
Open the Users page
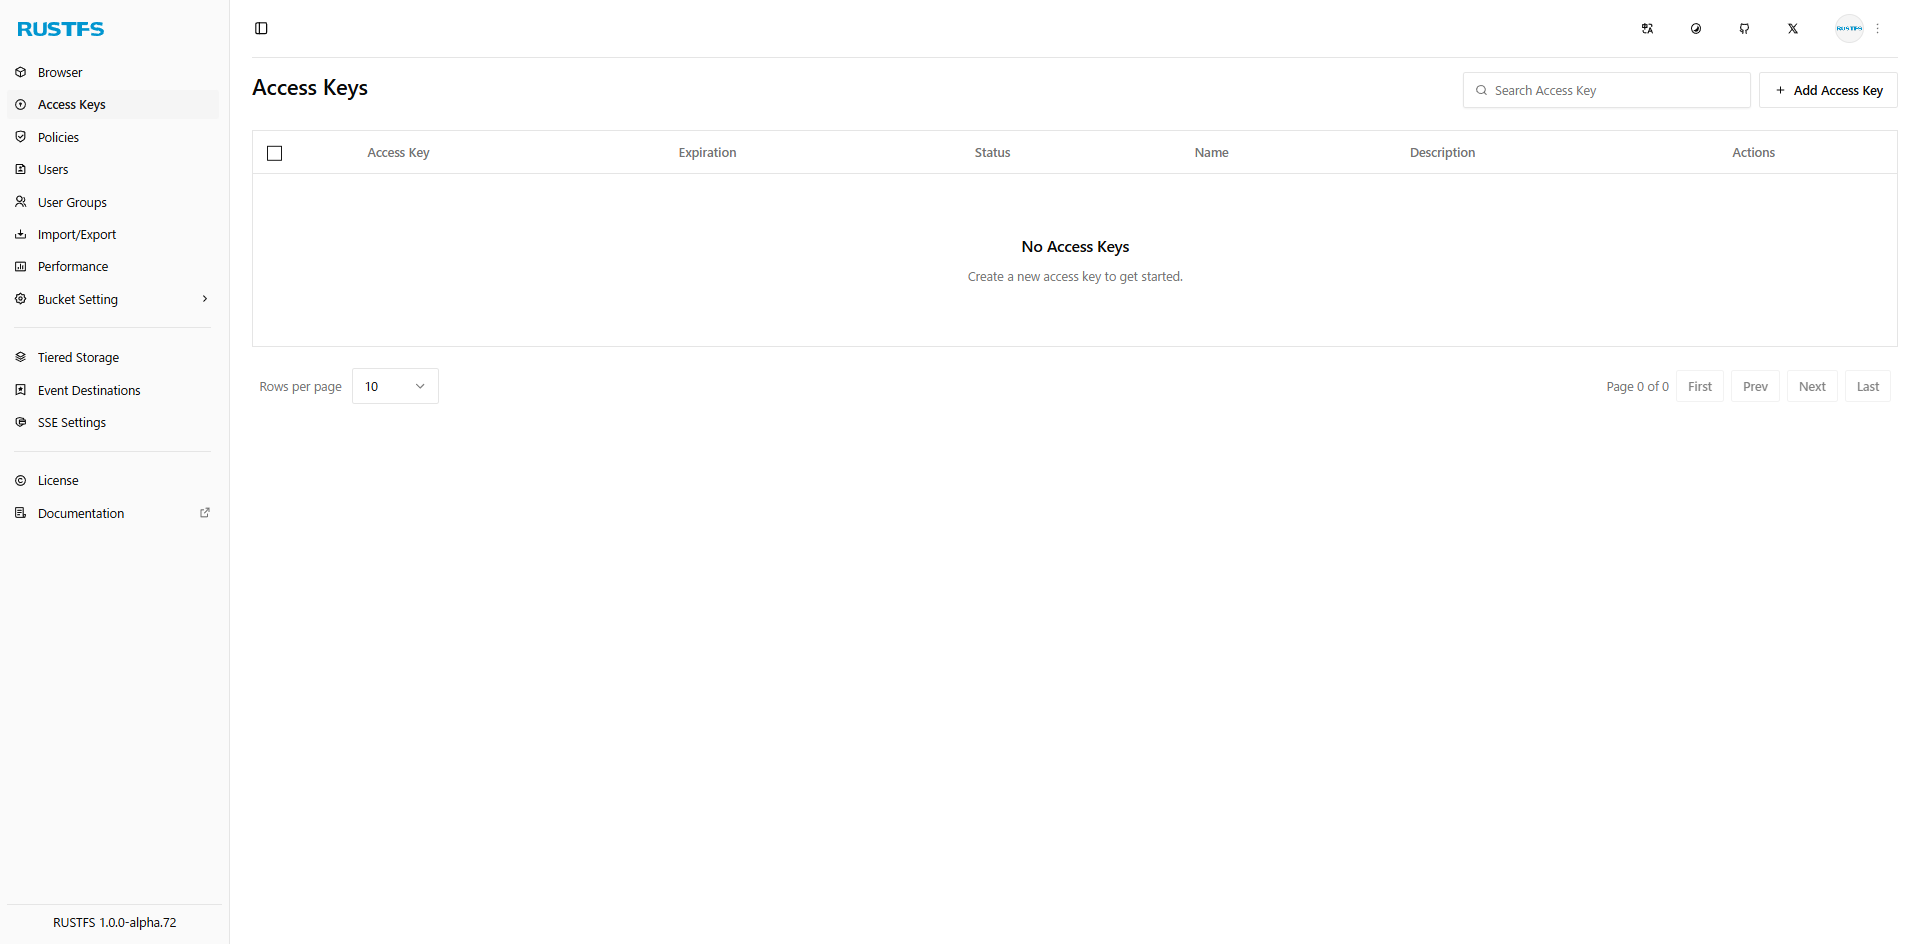pyautogui.click(x=112, y=169)
